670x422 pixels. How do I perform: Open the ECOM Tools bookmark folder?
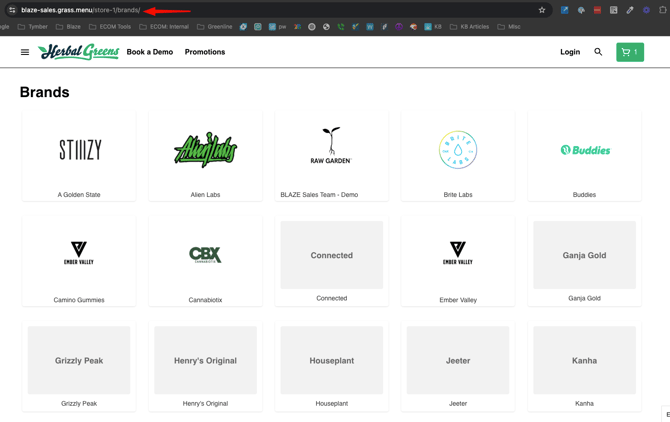tap(110, 27)
